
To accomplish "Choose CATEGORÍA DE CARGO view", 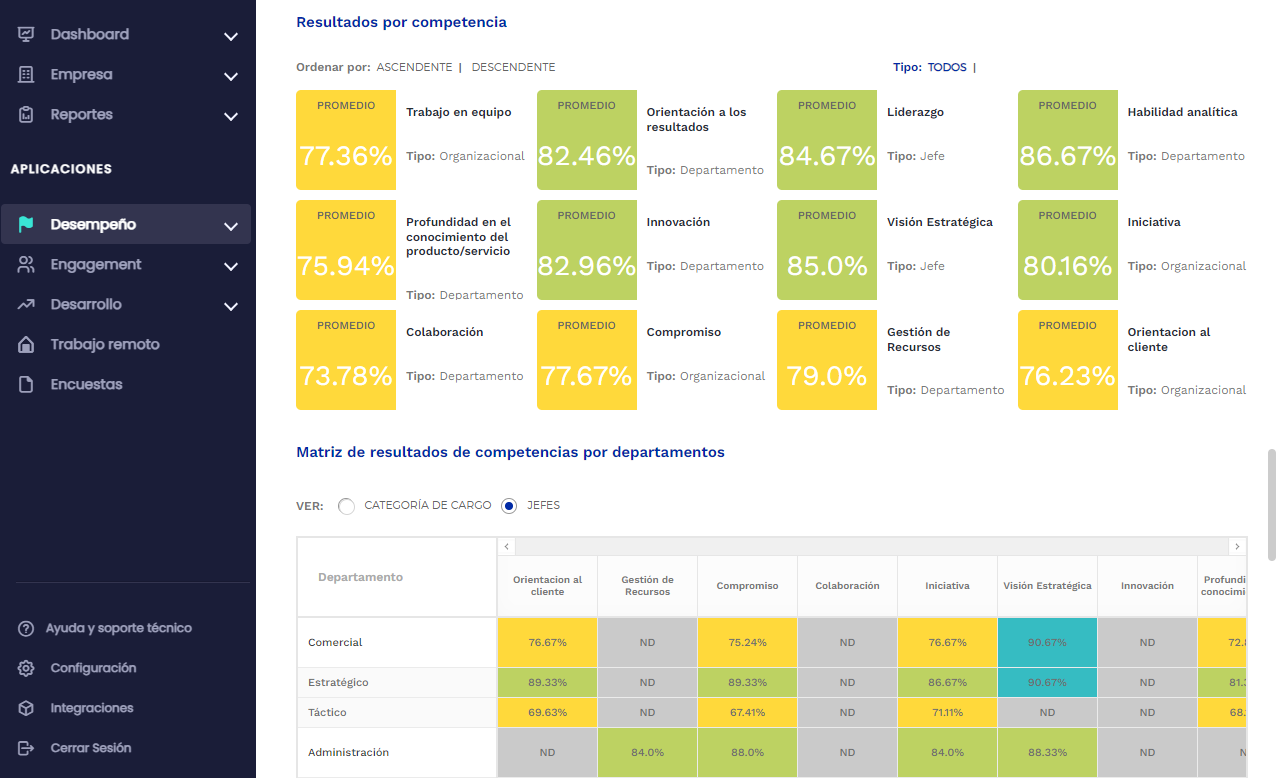I will pos(346,506).
